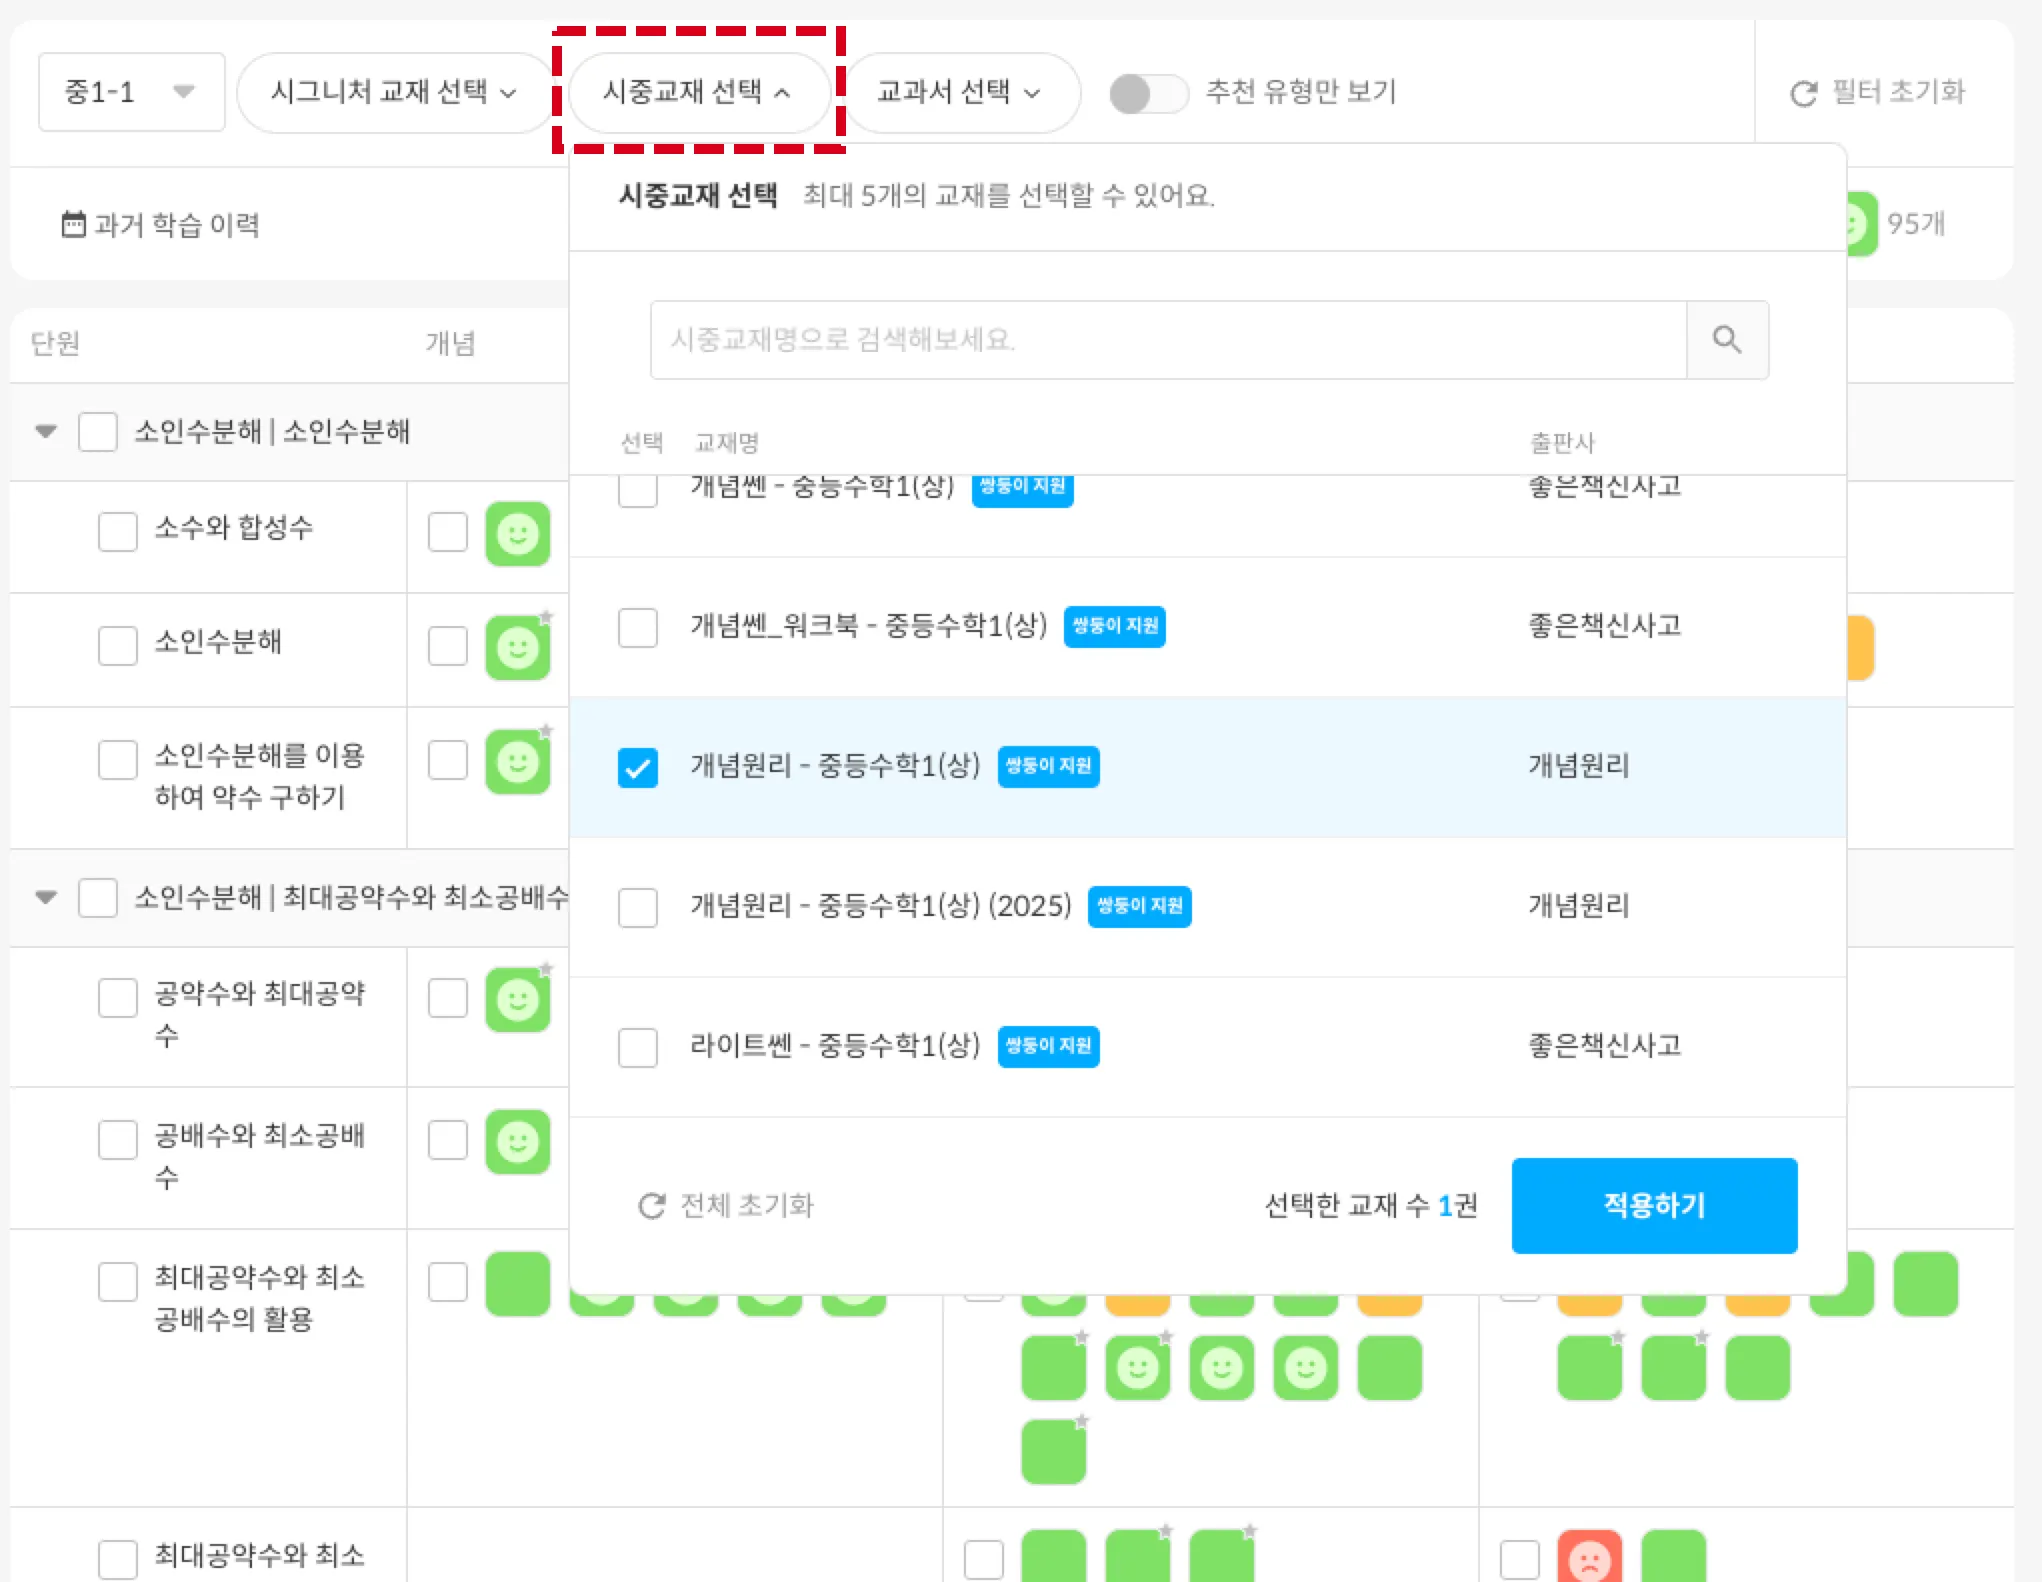
Task: Click the 필터 초기화 refresh icon
Action: (x=1803, y=94)
